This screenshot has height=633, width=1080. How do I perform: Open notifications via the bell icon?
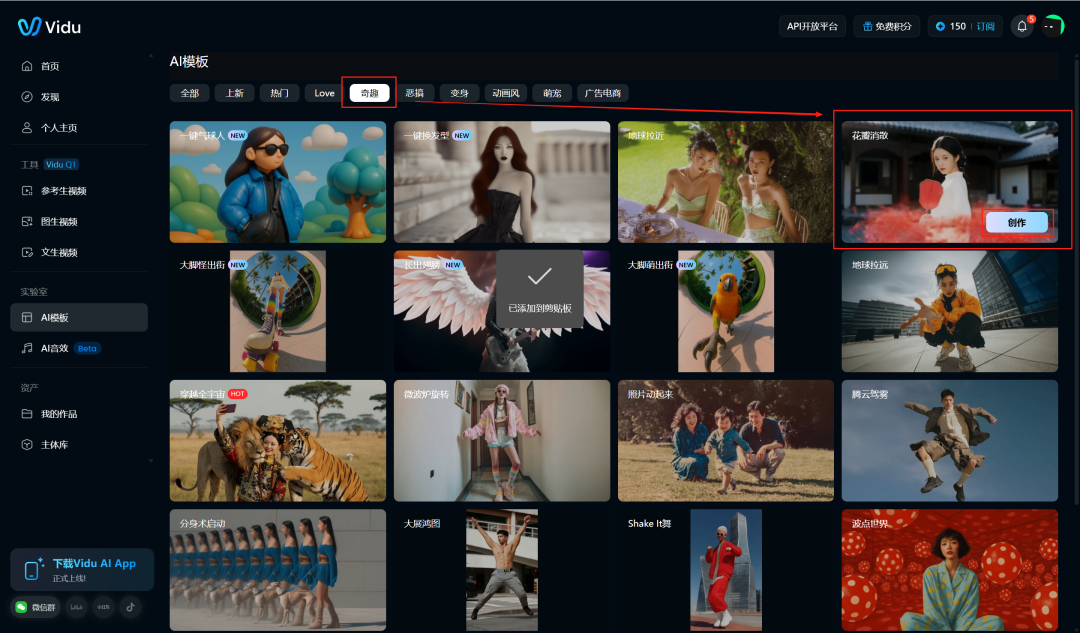coord(1021,26)
